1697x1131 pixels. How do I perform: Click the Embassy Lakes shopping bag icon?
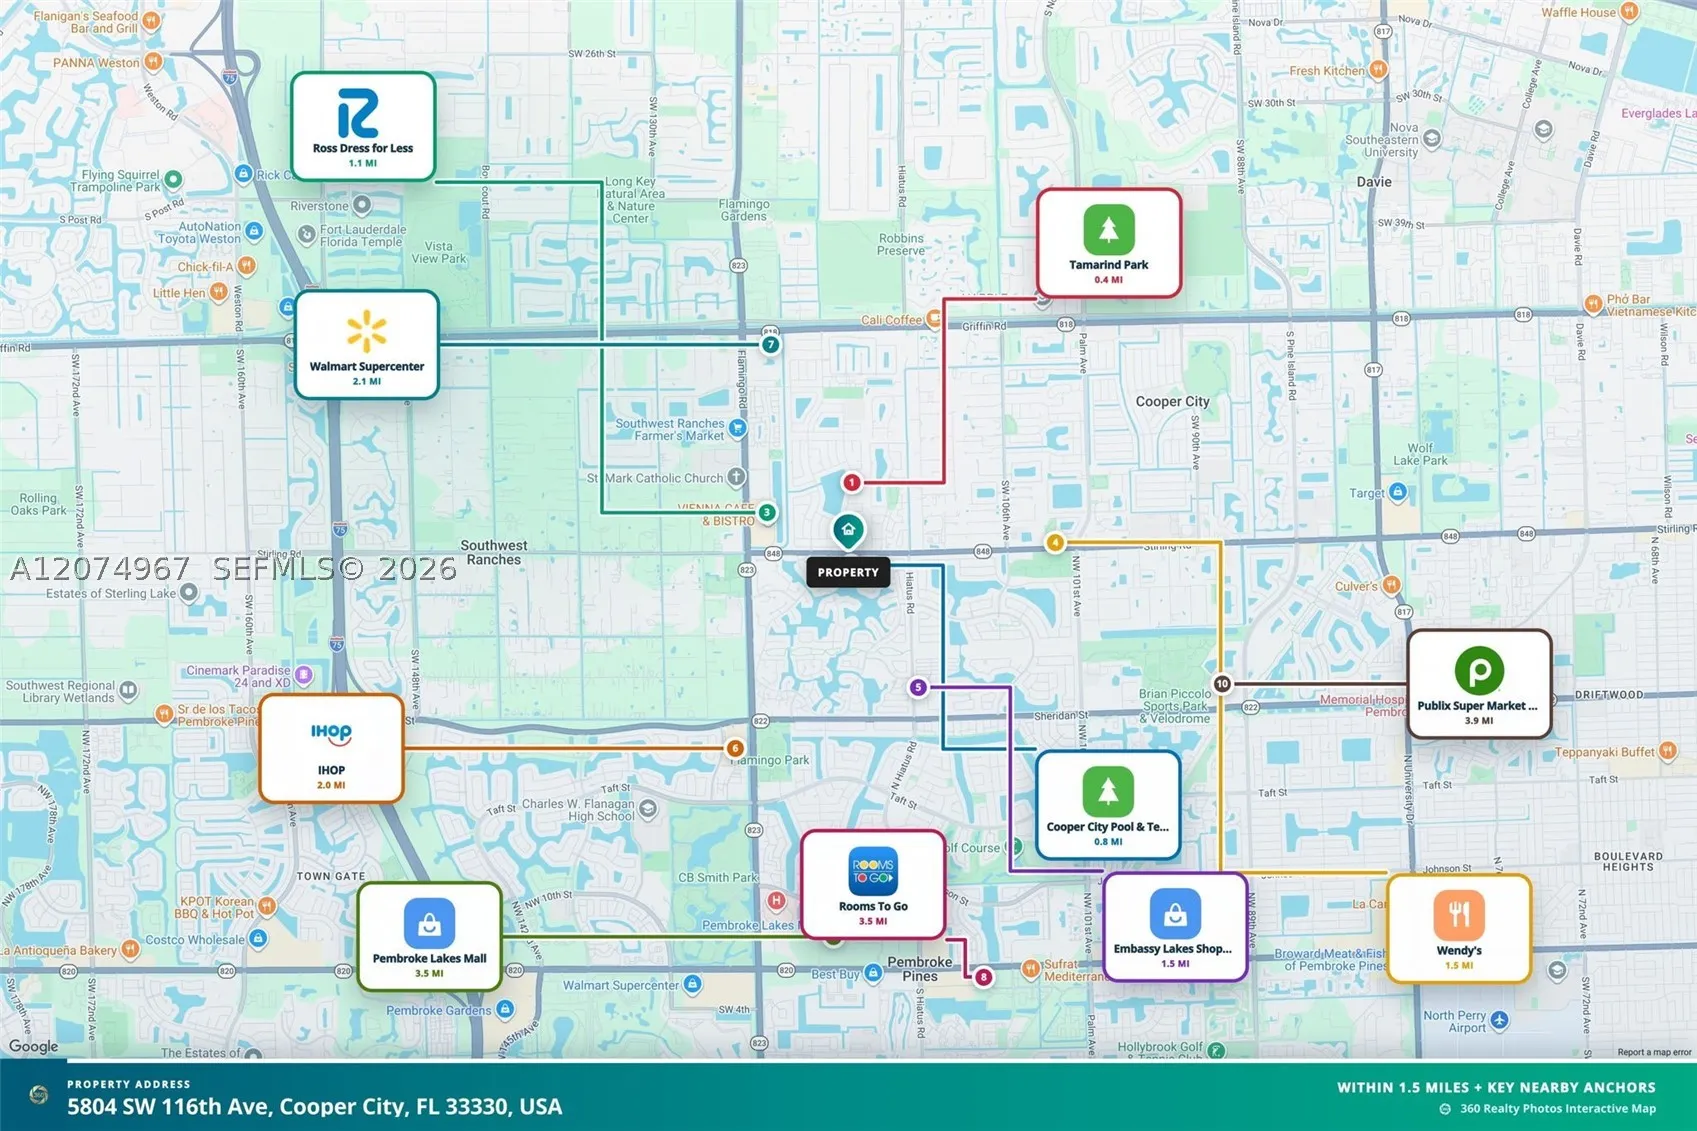coord(1175,914)
